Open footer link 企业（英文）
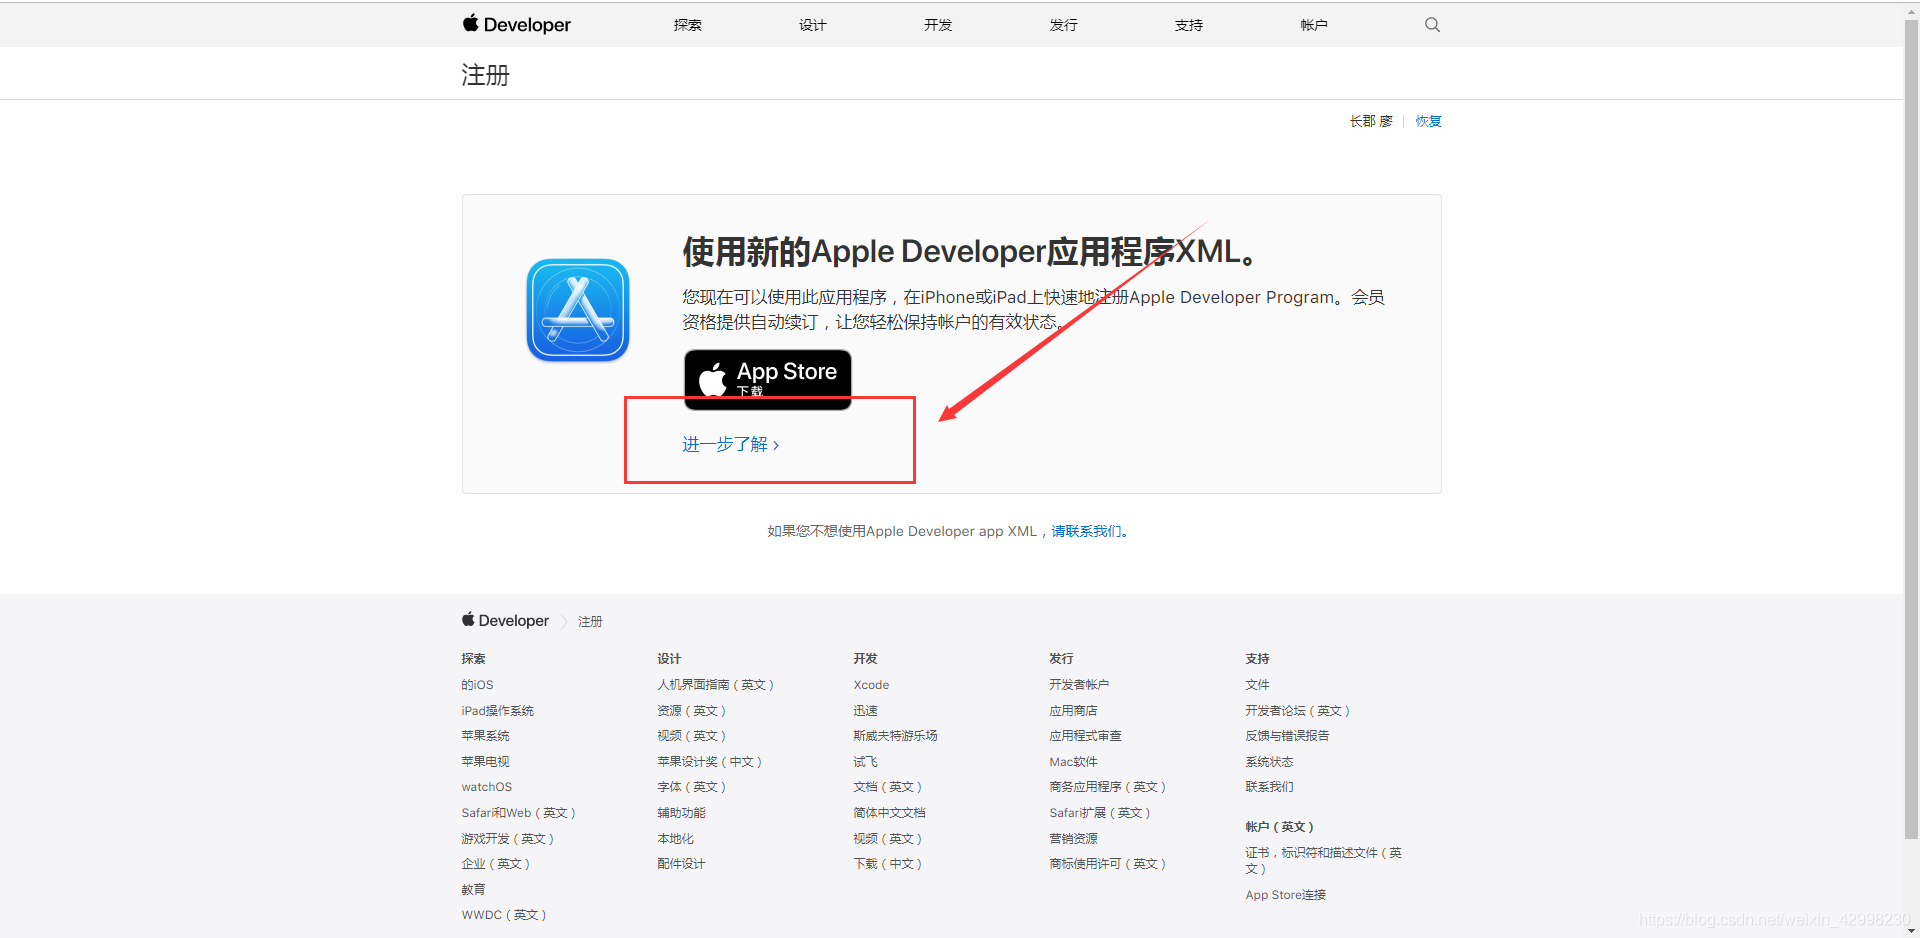 tap(495, 864)
